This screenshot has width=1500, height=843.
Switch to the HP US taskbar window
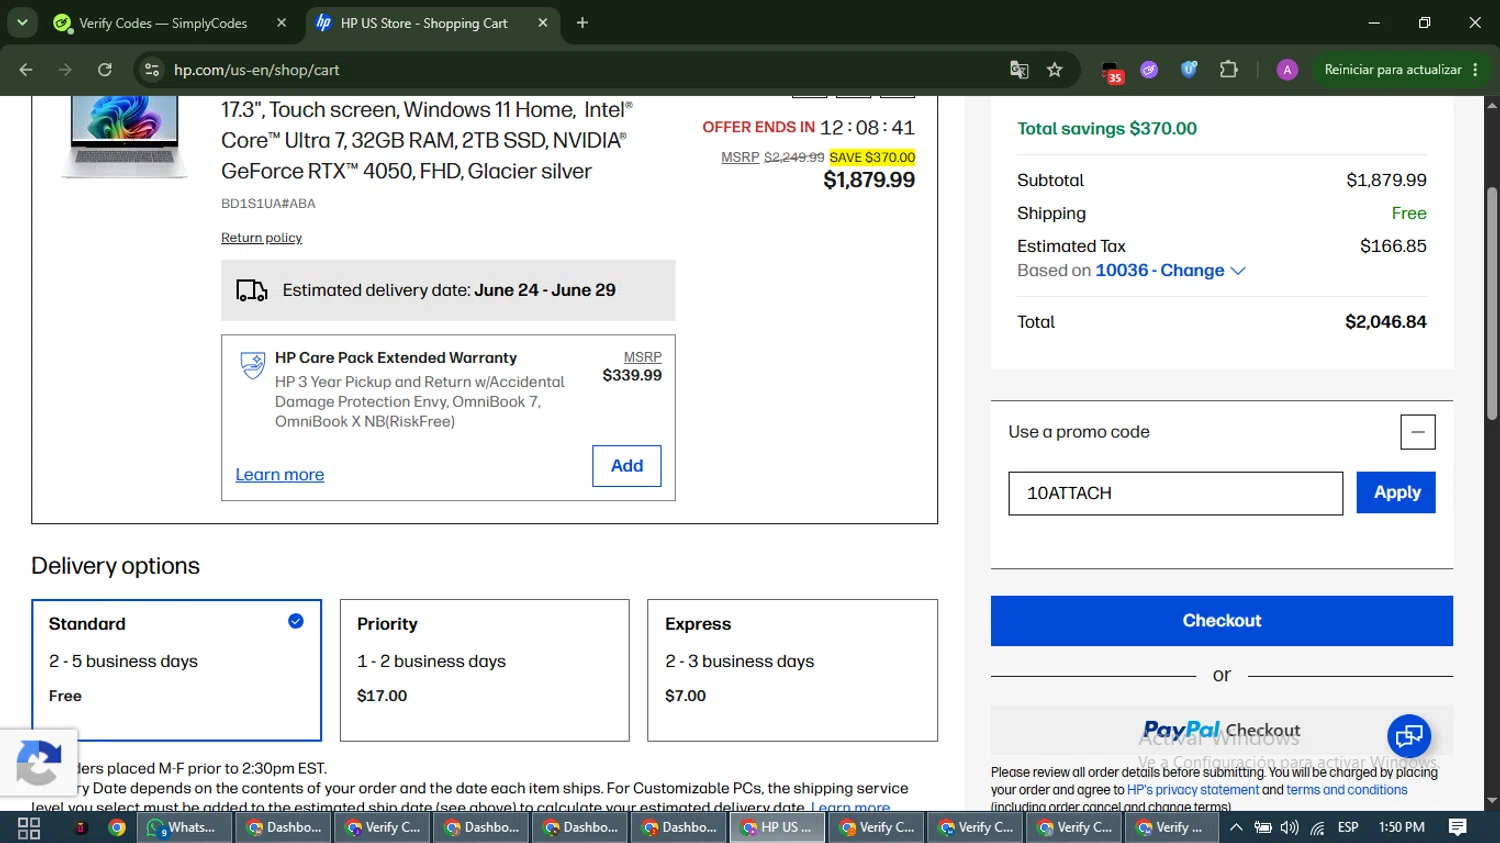click(778, 828)
